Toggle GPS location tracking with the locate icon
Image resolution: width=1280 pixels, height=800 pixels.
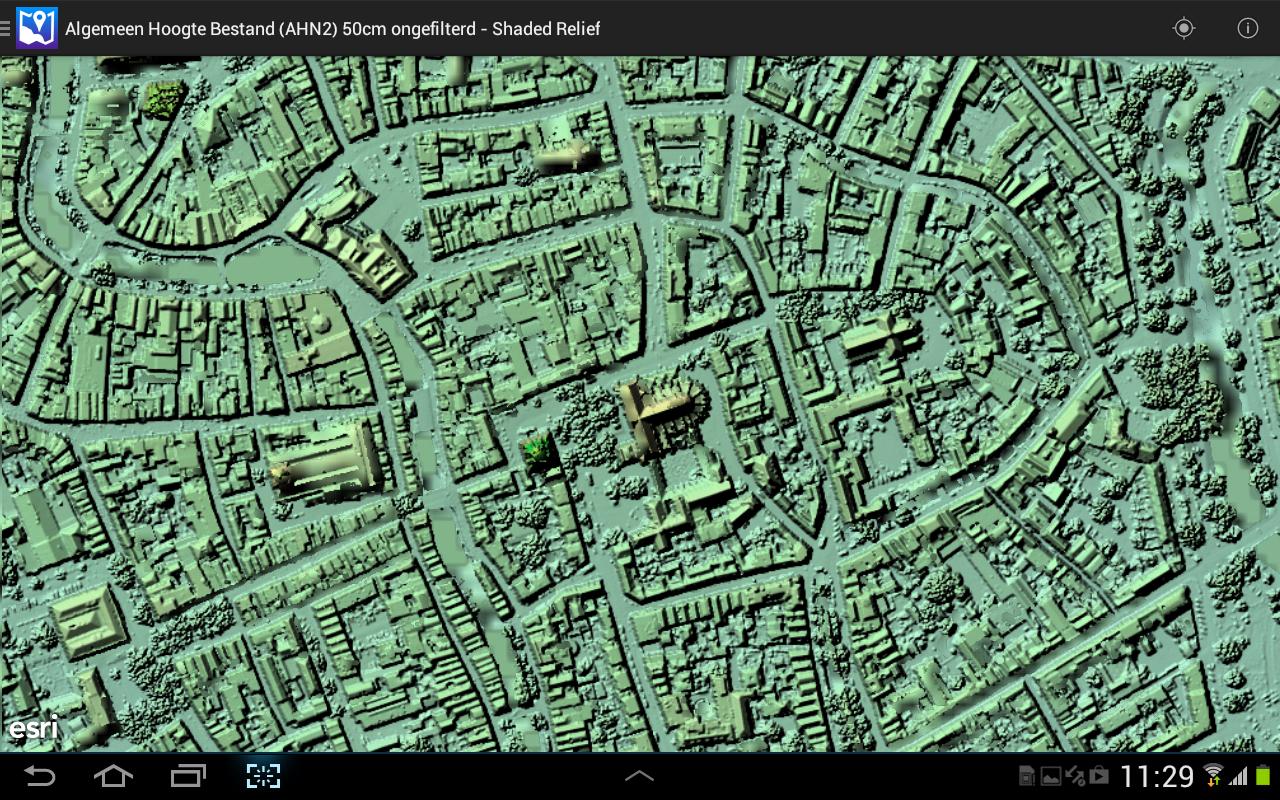click(x=1183, y=28)
